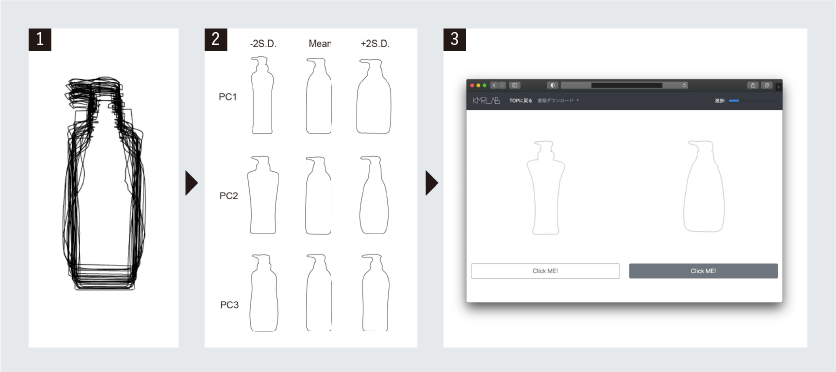Open the privacy report shield icon

(553, 85)
